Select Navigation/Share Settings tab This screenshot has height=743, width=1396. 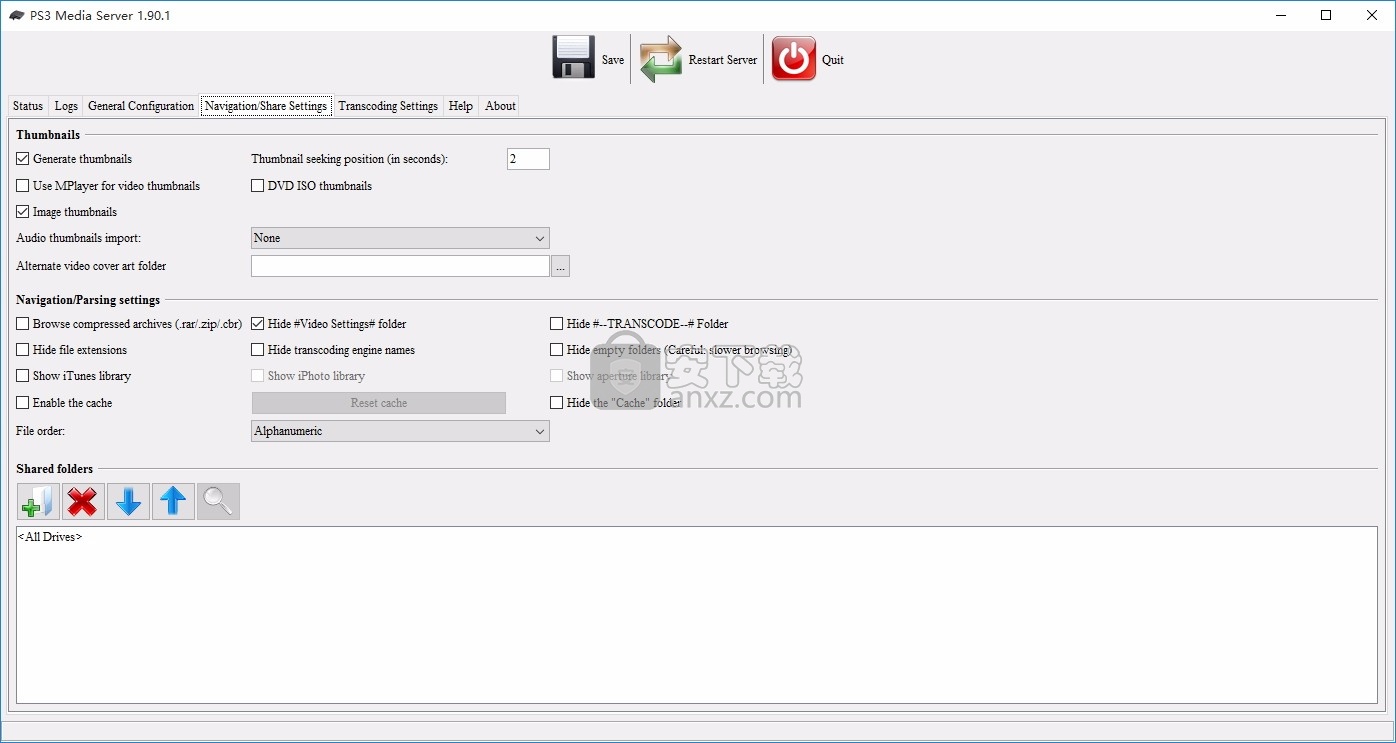266,106
